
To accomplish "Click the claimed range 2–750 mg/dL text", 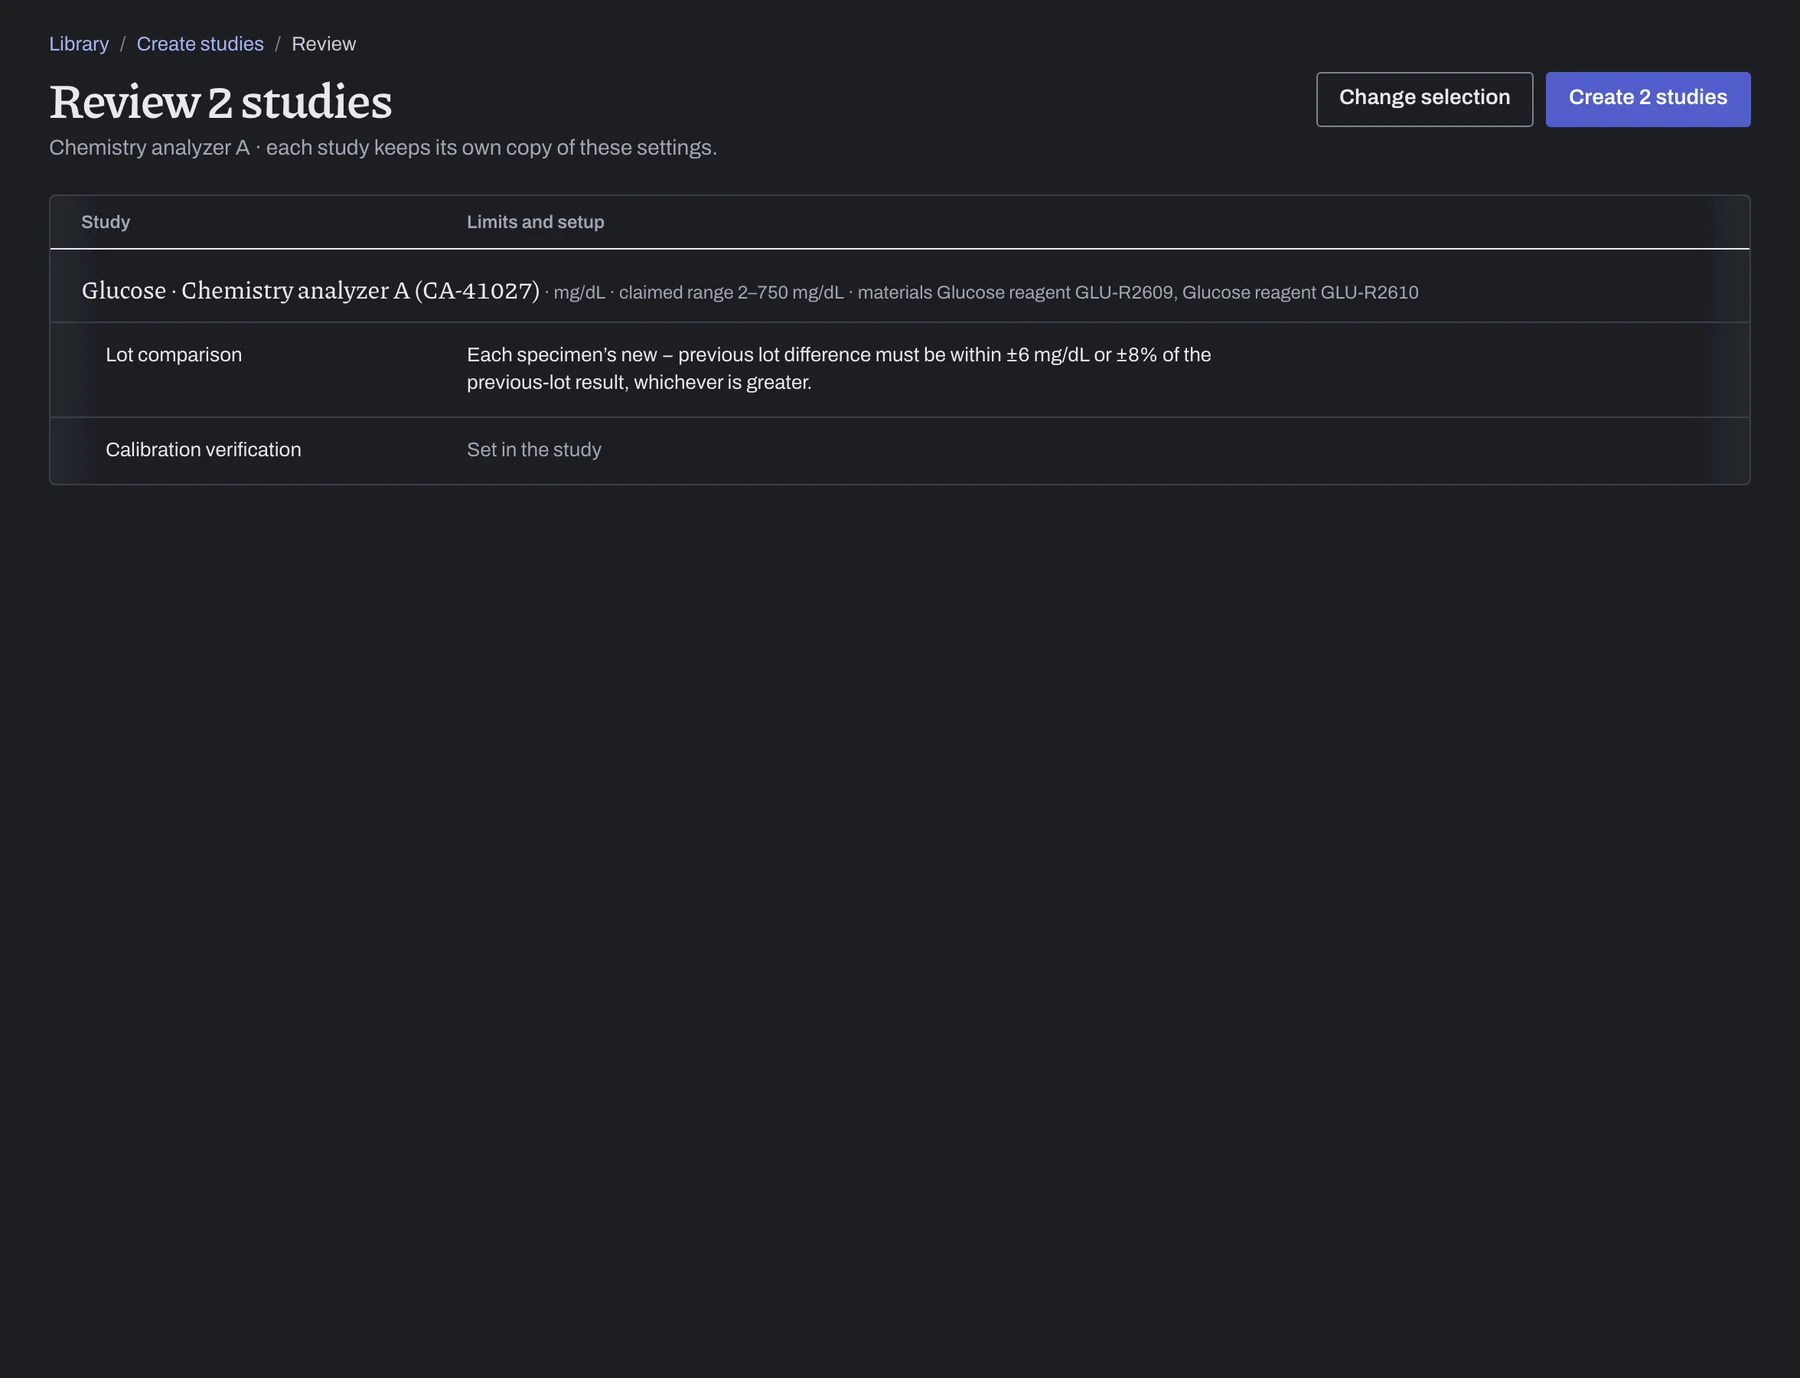I will pyautogui.click(x=731, y=292).
